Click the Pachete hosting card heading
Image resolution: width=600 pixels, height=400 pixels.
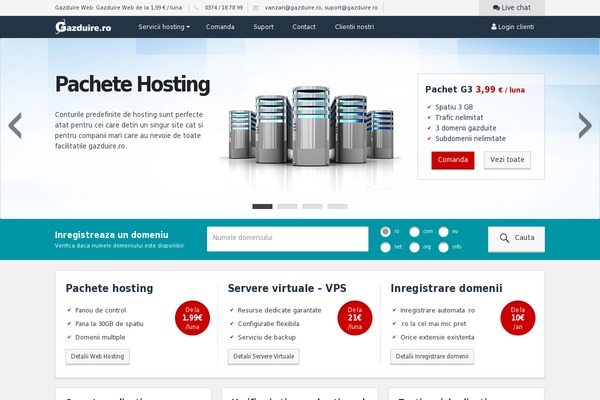coord(109,288)
